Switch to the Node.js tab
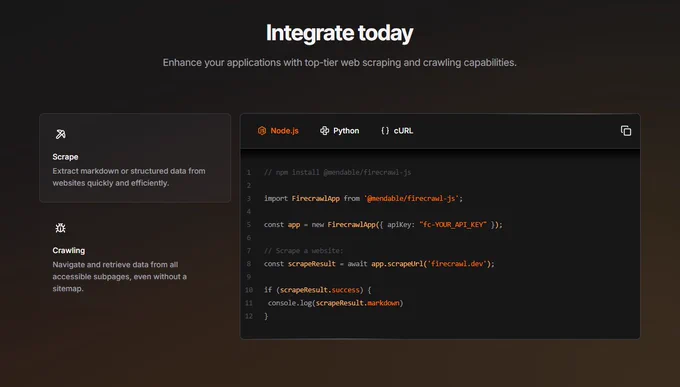This screenshot has height=387, width=680. point(278,131)
